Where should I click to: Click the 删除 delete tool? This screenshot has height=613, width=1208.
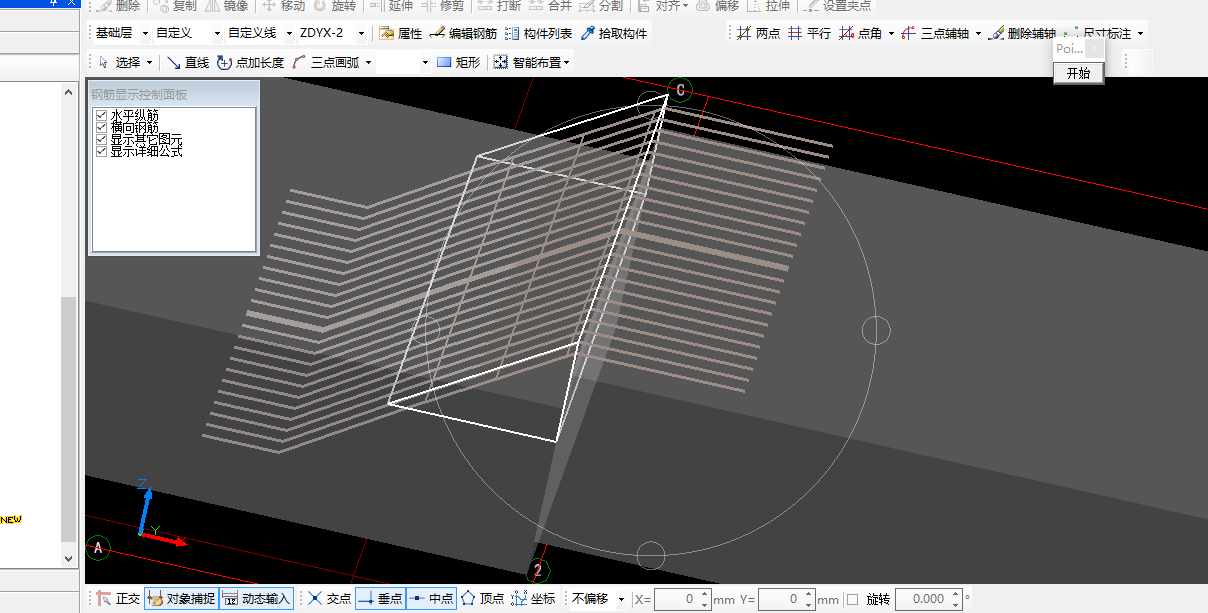pyautogui.click(x=120, y=5)
